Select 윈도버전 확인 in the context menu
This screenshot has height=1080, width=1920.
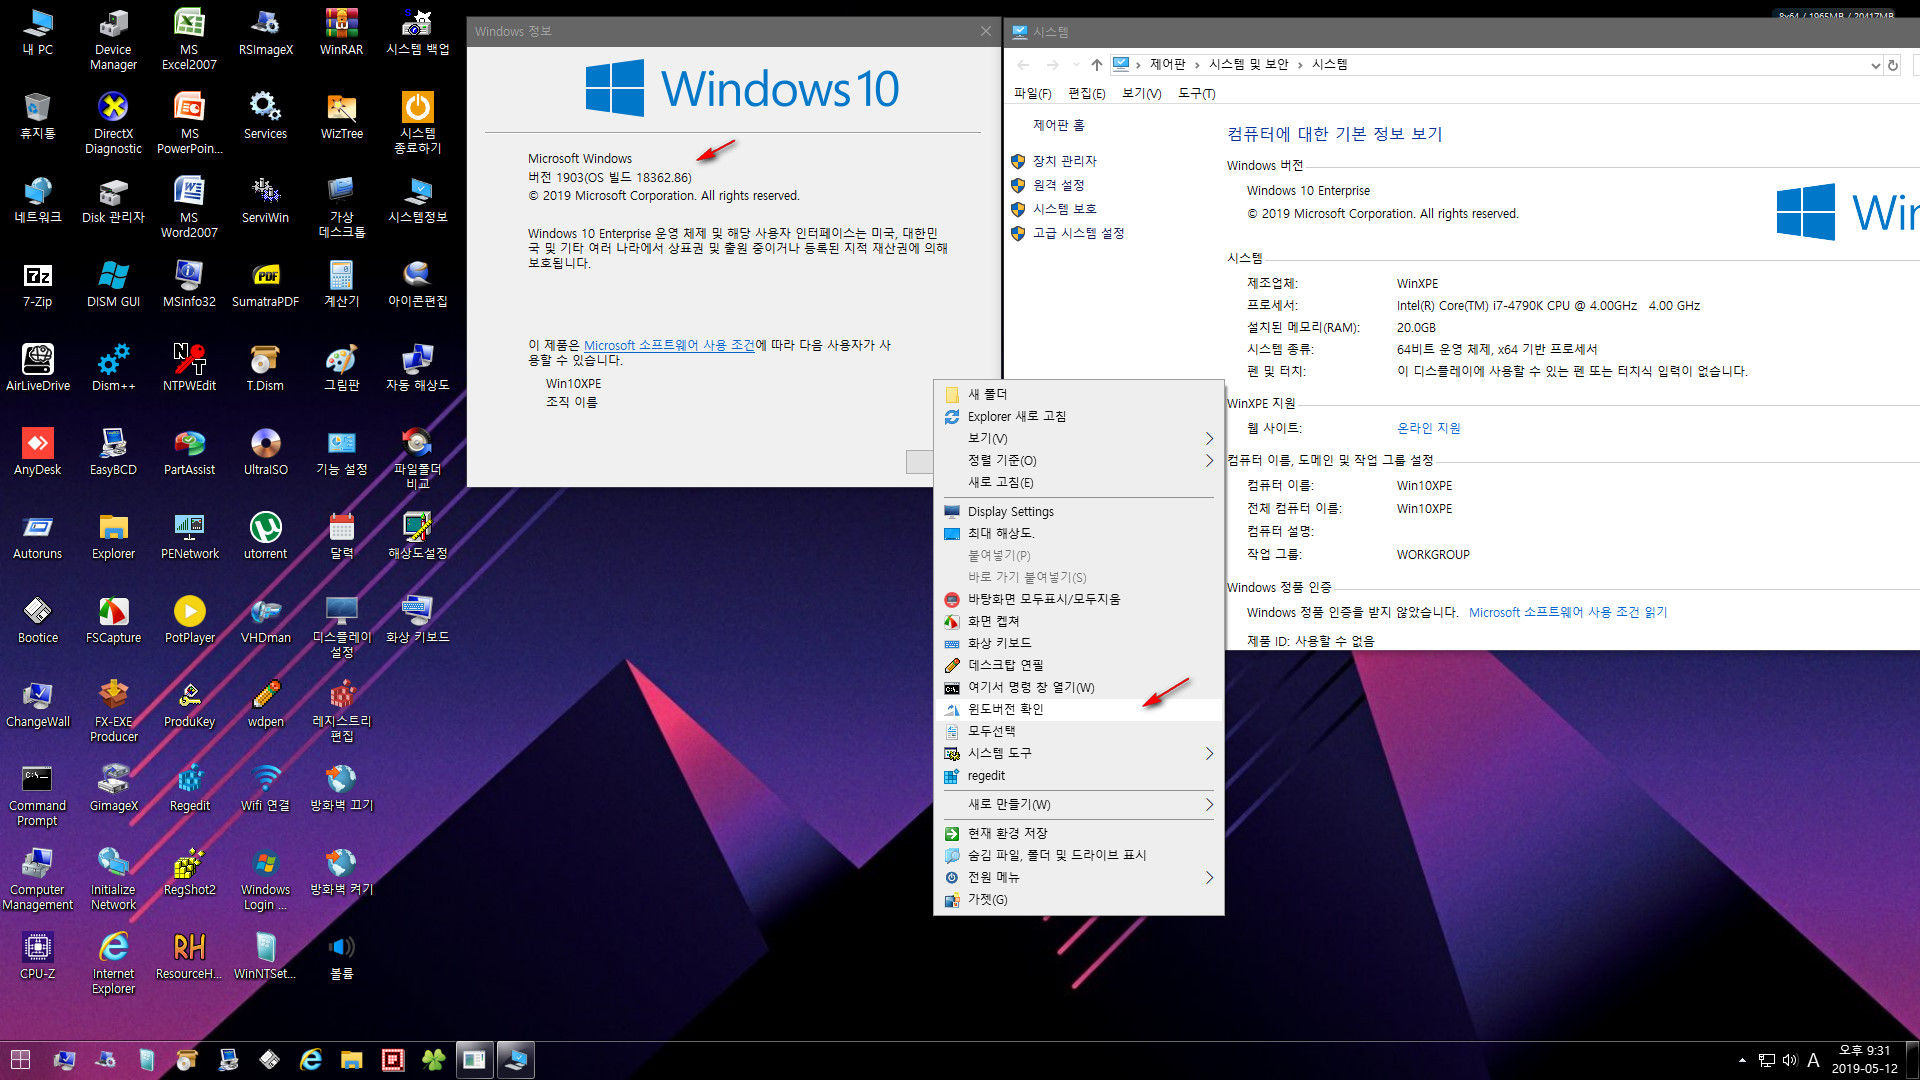(1079, 709)
